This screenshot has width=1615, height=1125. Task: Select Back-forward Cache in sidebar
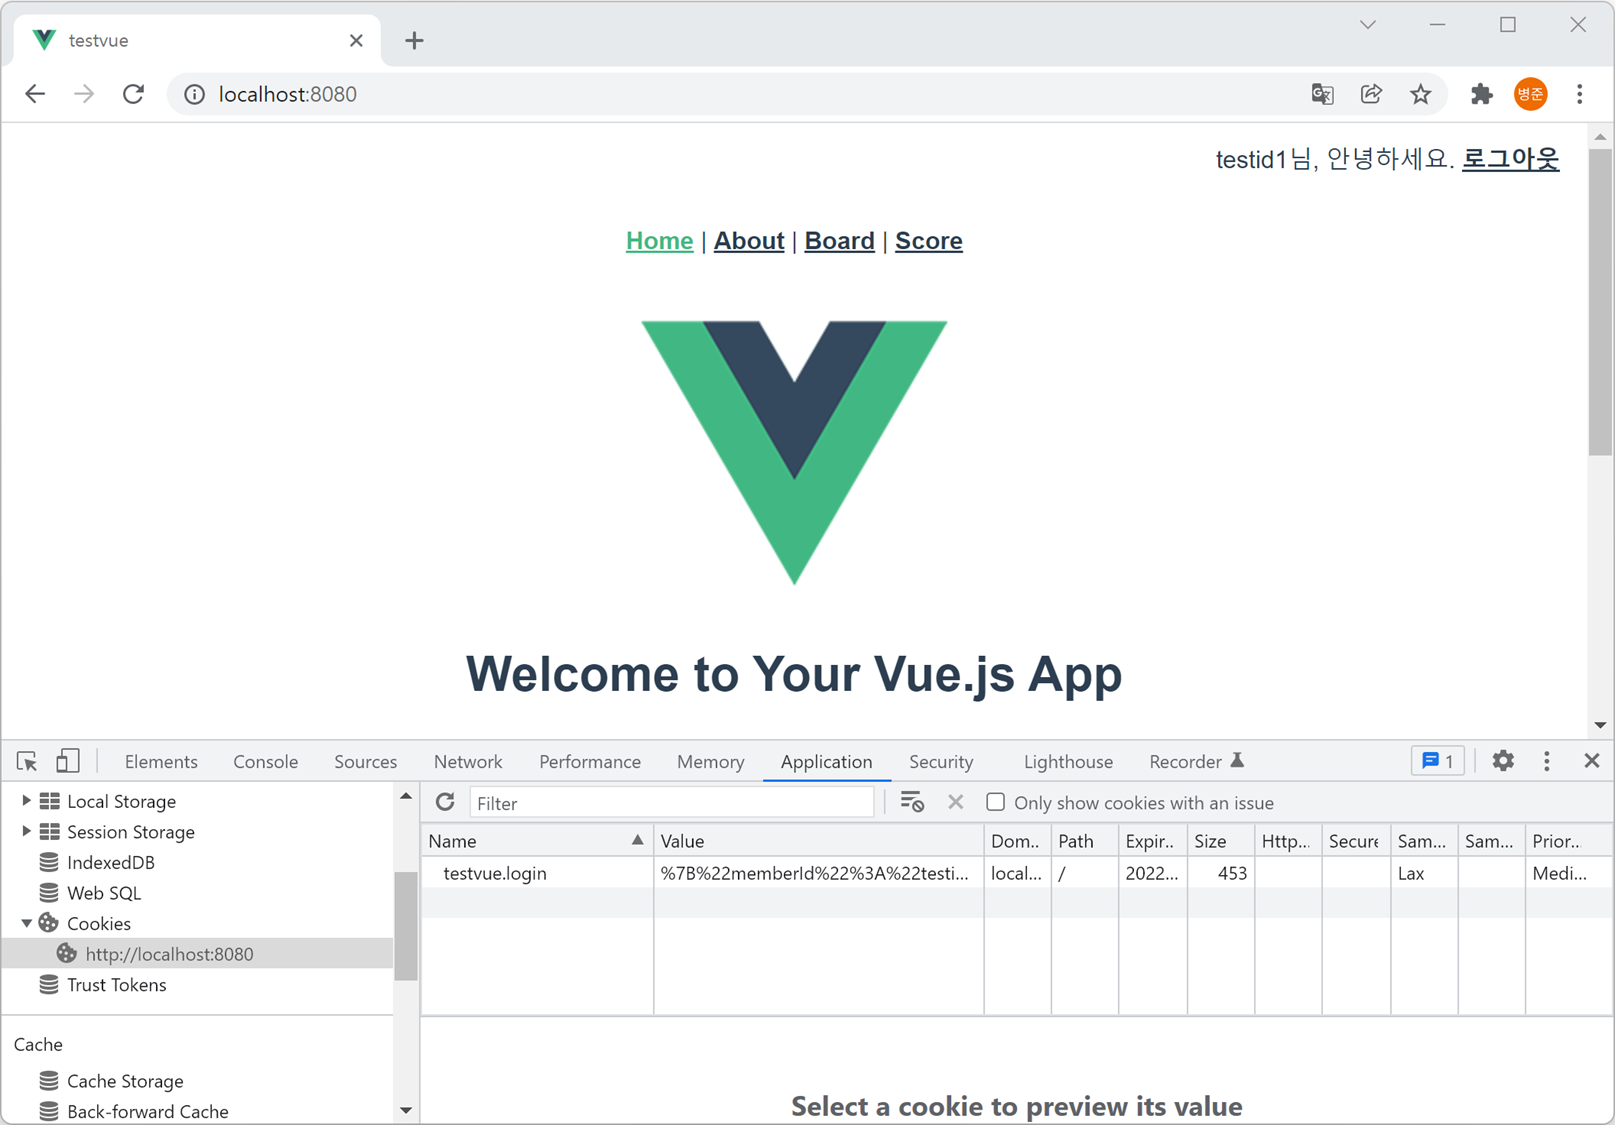click(x=147, y=1111)
